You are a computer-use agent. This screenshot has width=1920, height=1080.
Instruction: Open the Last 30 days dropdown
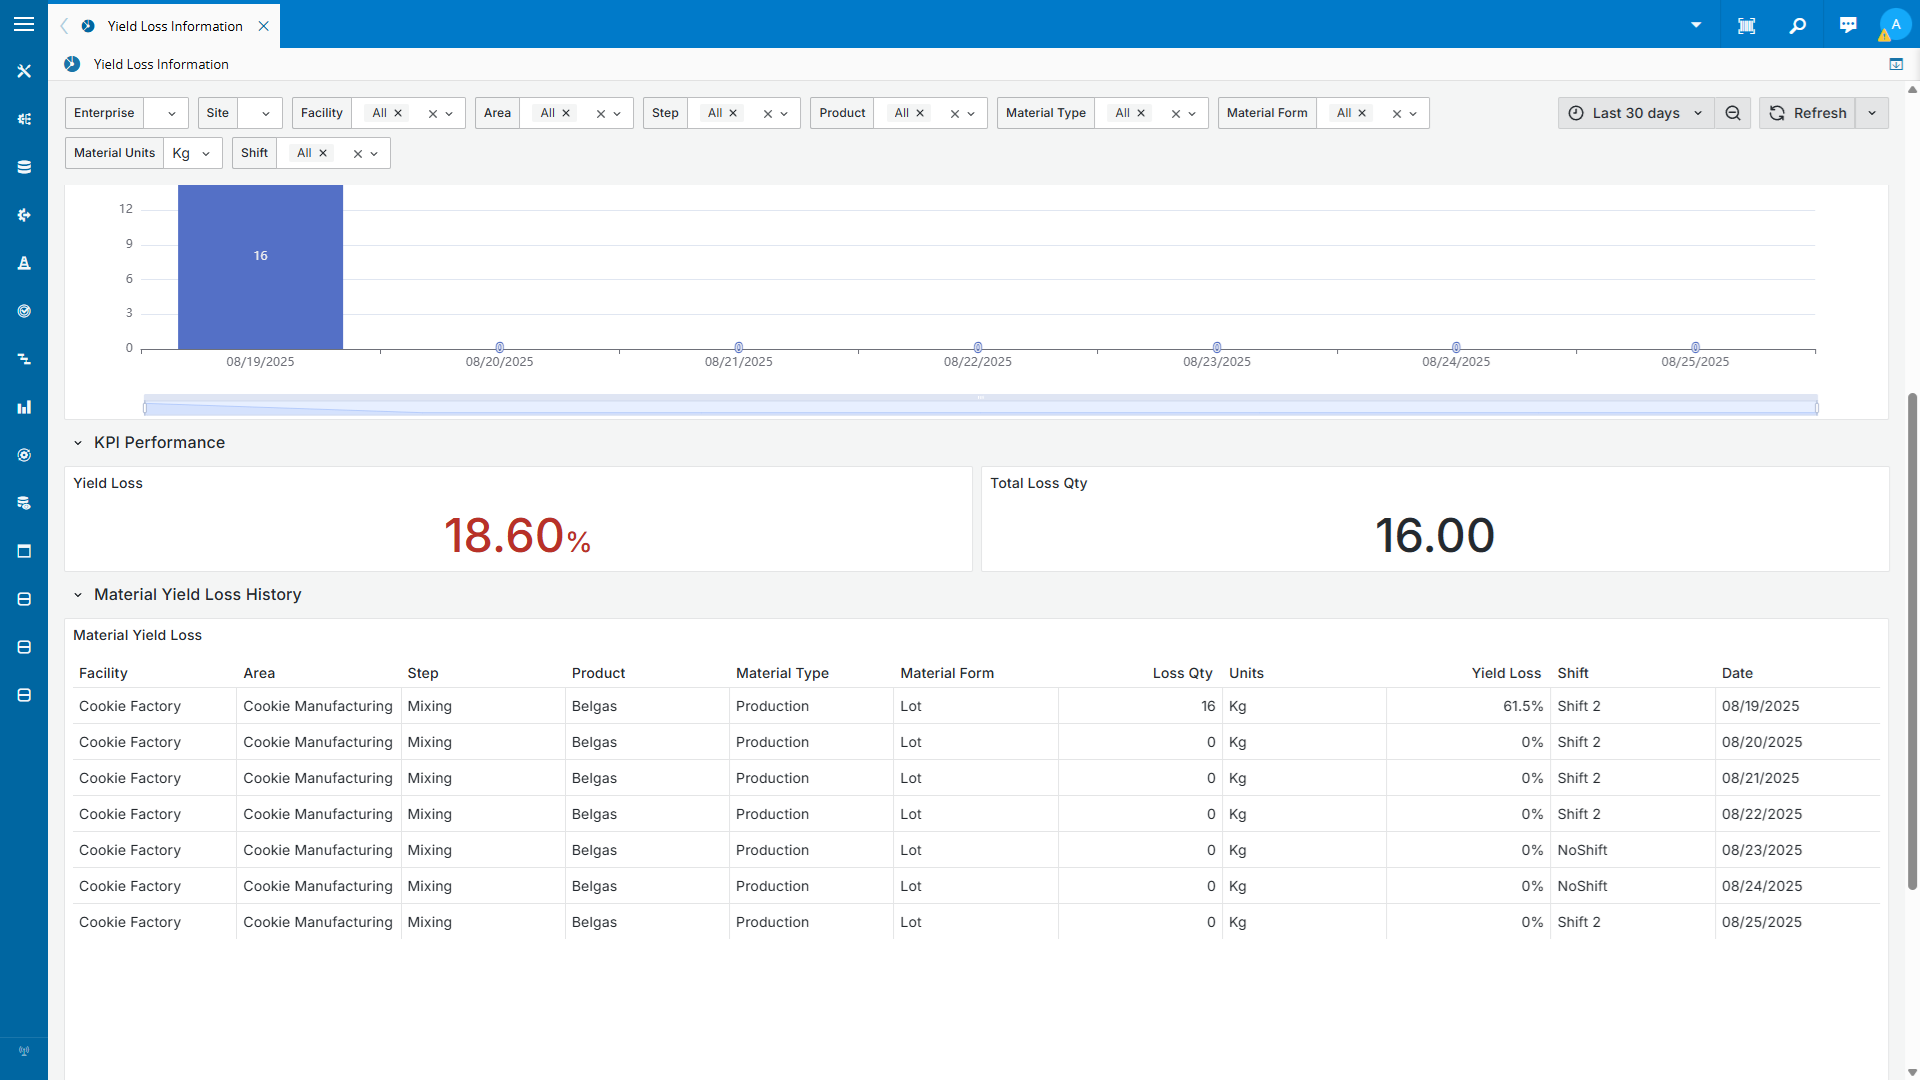pyautogui.click(x=1636, y=113)
